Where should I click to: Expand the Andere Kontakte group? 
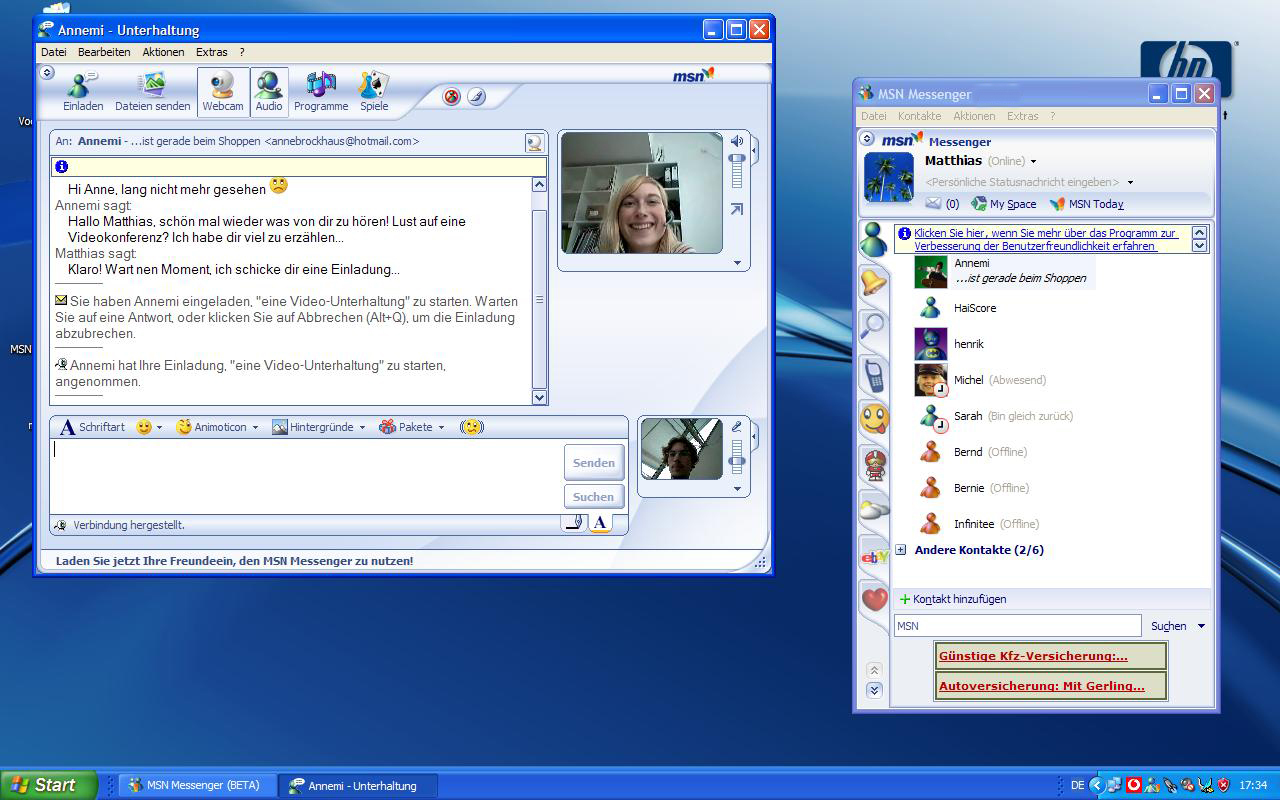click(901, 550)
